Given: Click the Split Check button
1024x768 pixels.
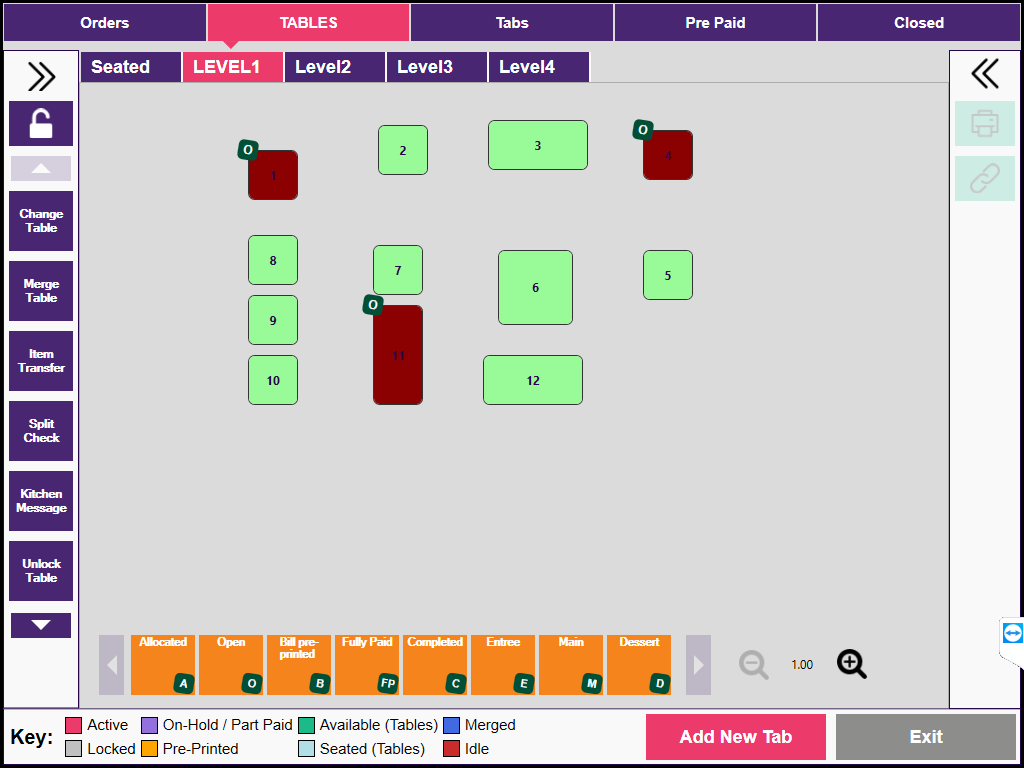Looking at the screenshot, I should 41,430.
